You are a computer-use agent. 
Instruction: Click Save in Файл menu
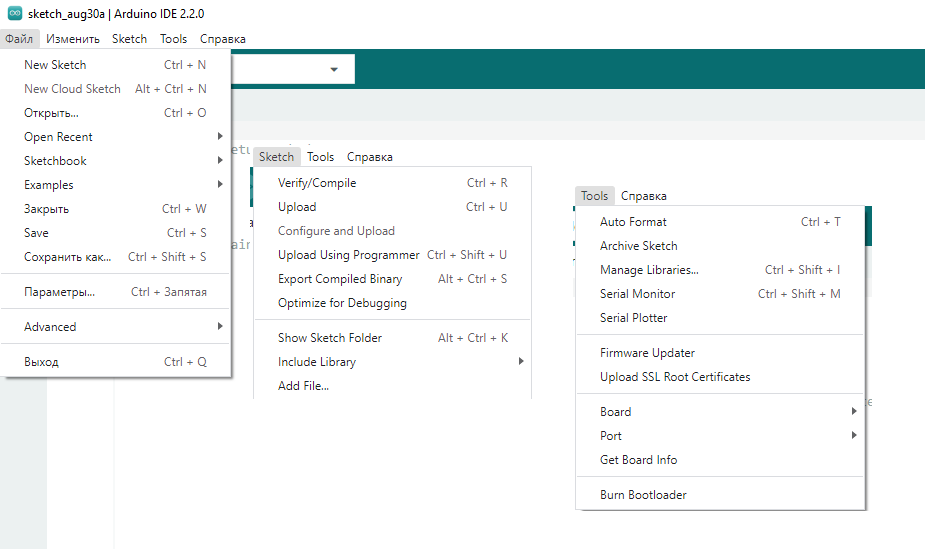[116, 233]
